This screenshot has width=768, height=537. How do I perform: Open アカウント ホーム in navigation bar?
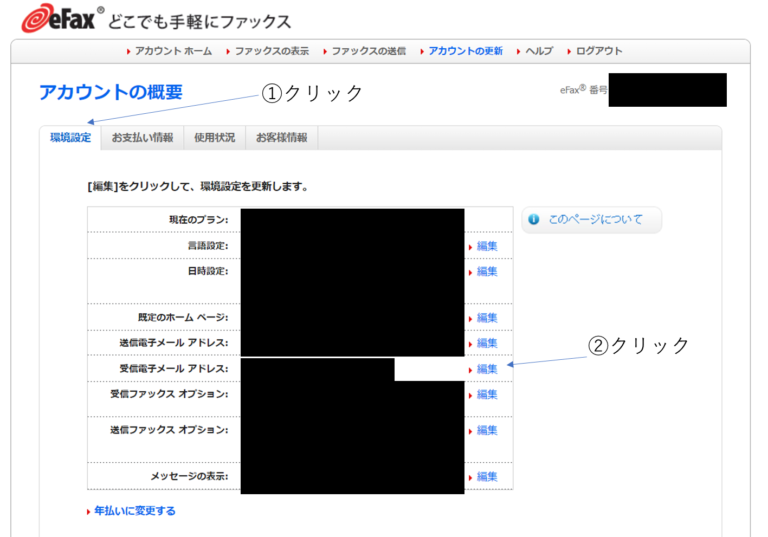[171, 51]
